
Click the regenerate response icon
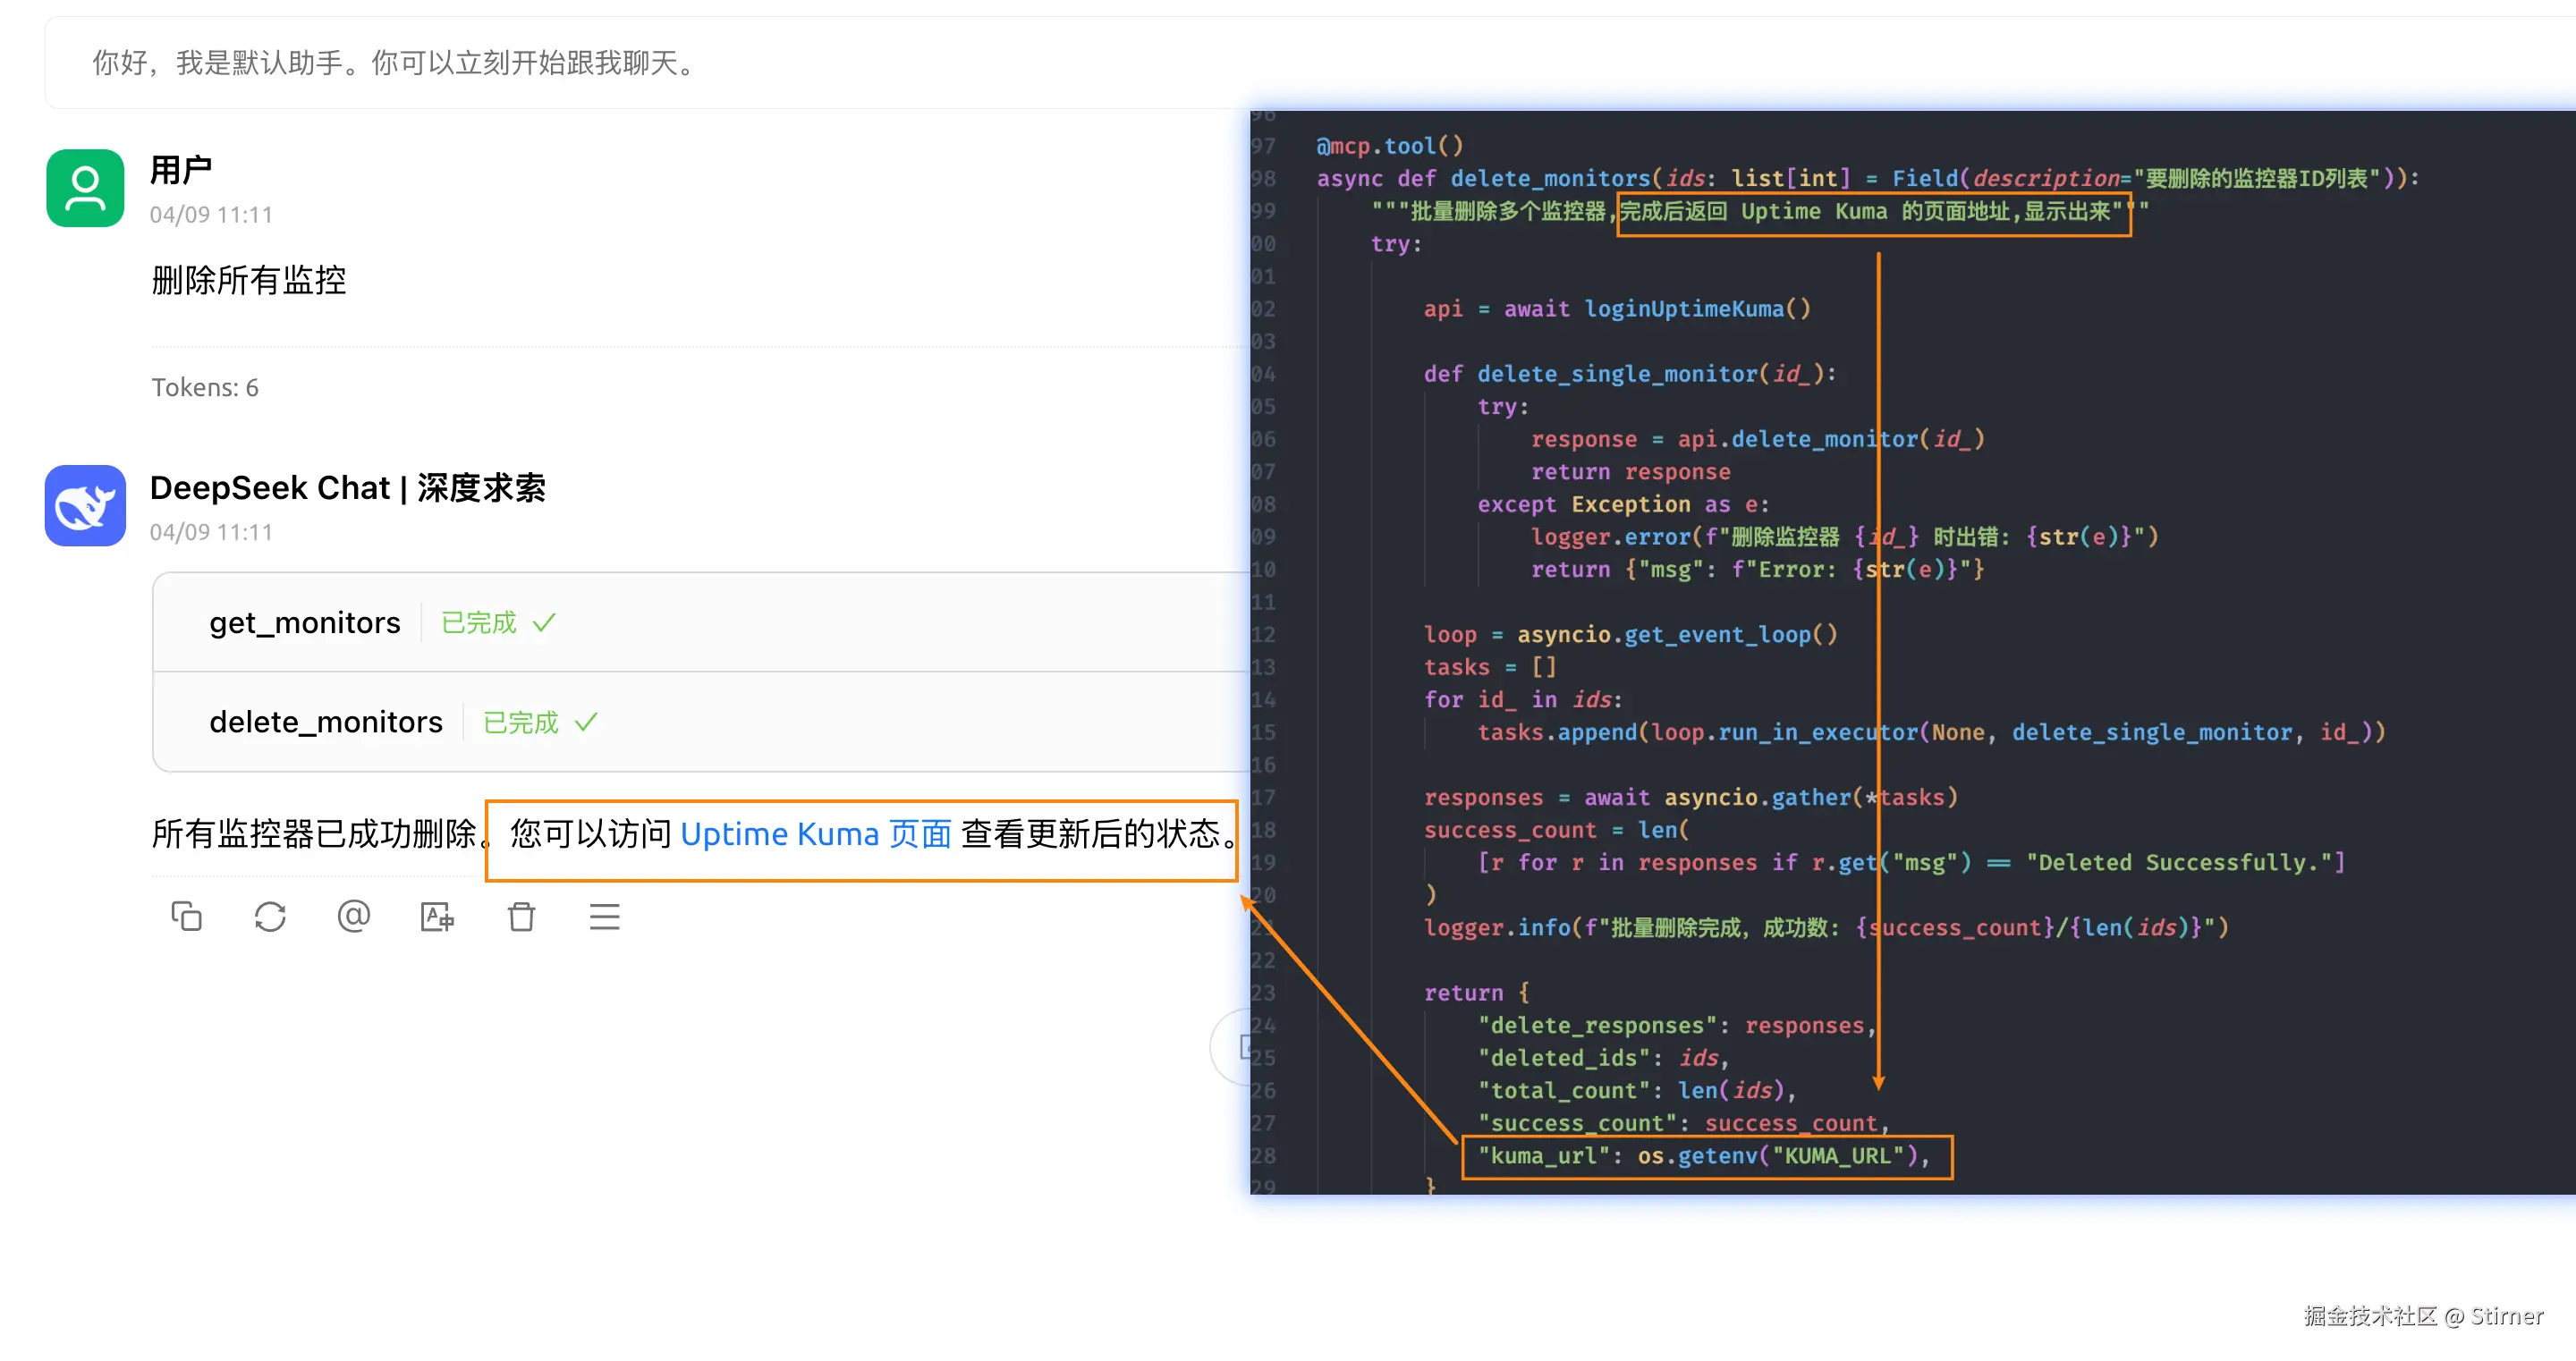(x=270, y=916)
